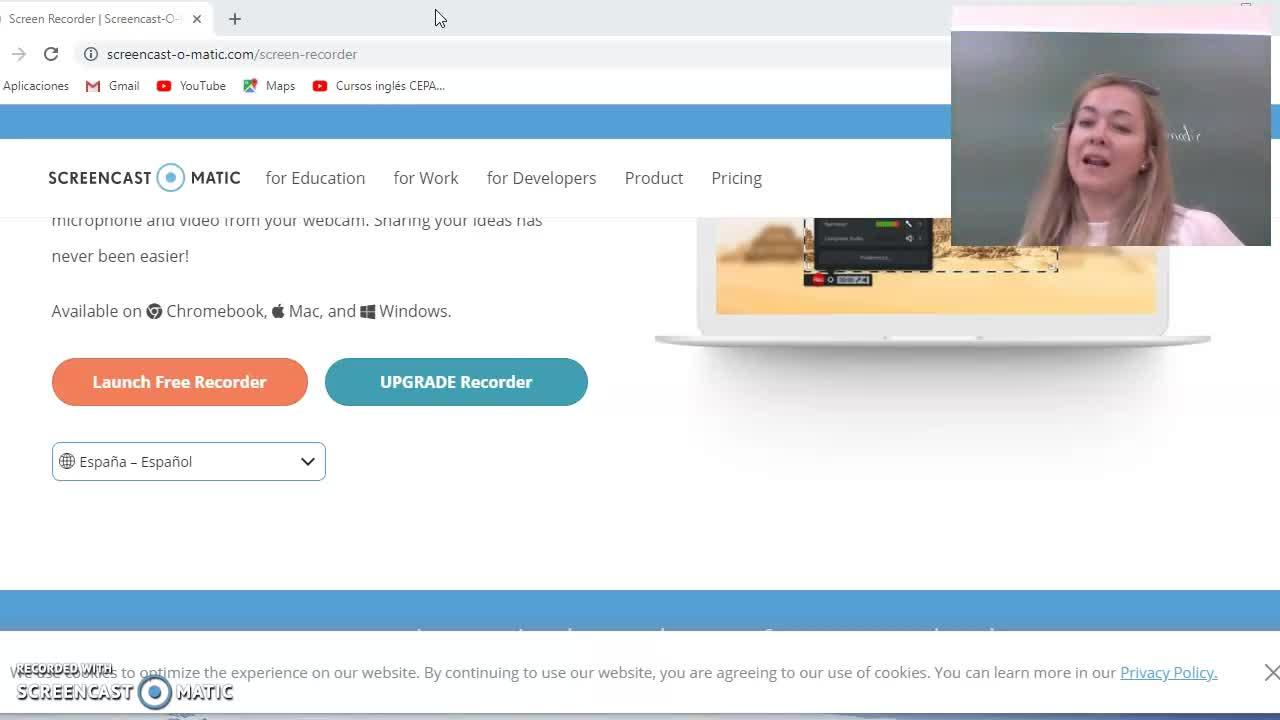Open the YouTube bookmark
1280x720 pixels.
pyautogui.click(x=192, y=86)
